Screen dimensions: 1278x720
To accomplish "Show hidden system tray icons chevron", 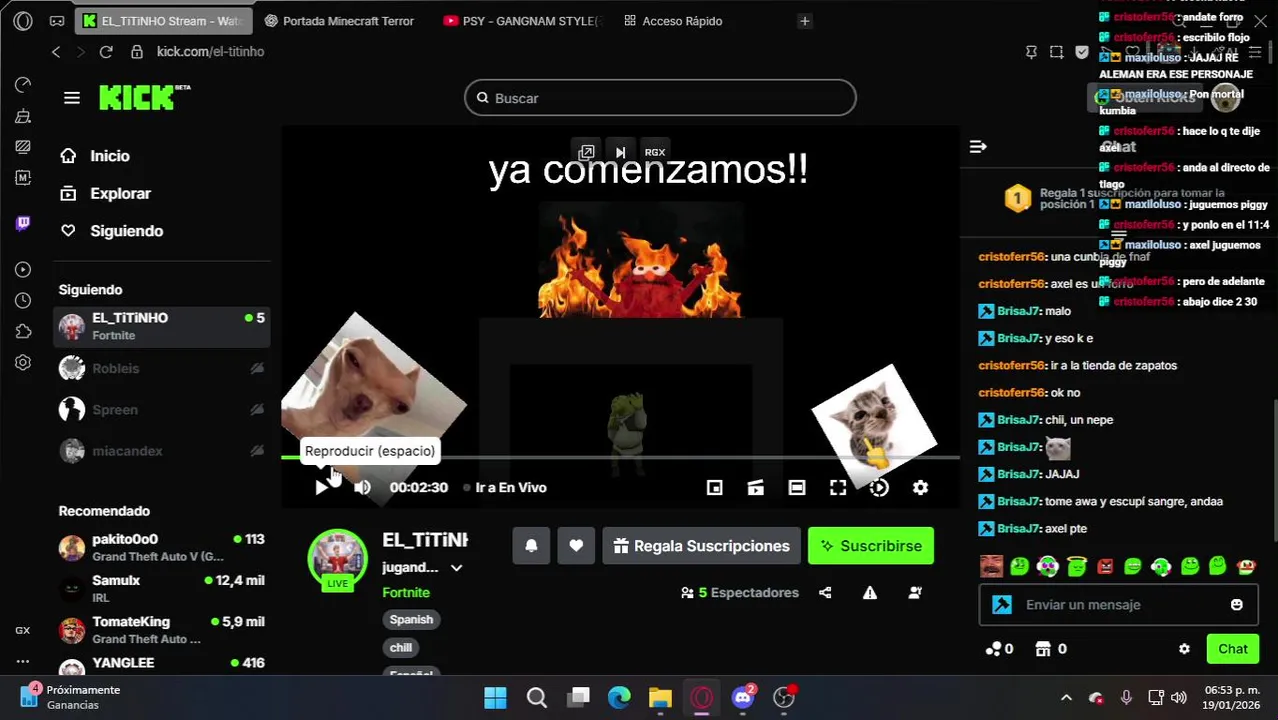I will tap(1066, 697).
